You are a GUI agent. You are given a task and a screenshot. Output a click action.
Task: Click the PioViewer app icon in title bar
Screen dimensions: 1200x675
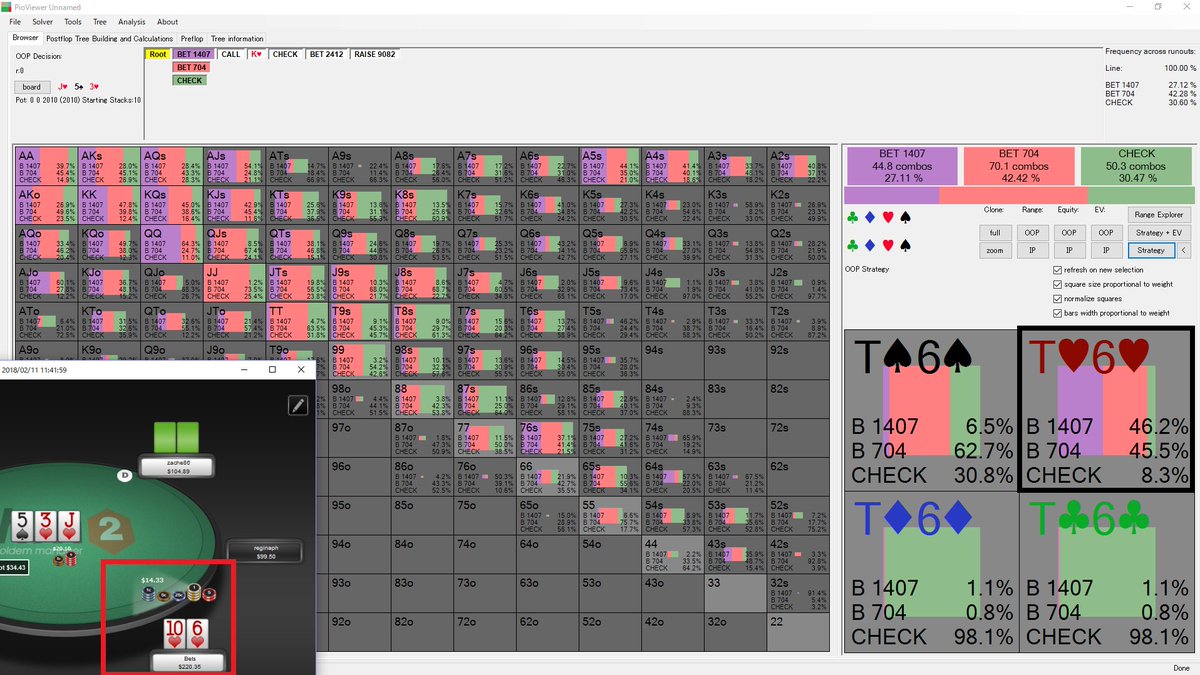click(x=7, y=6)
